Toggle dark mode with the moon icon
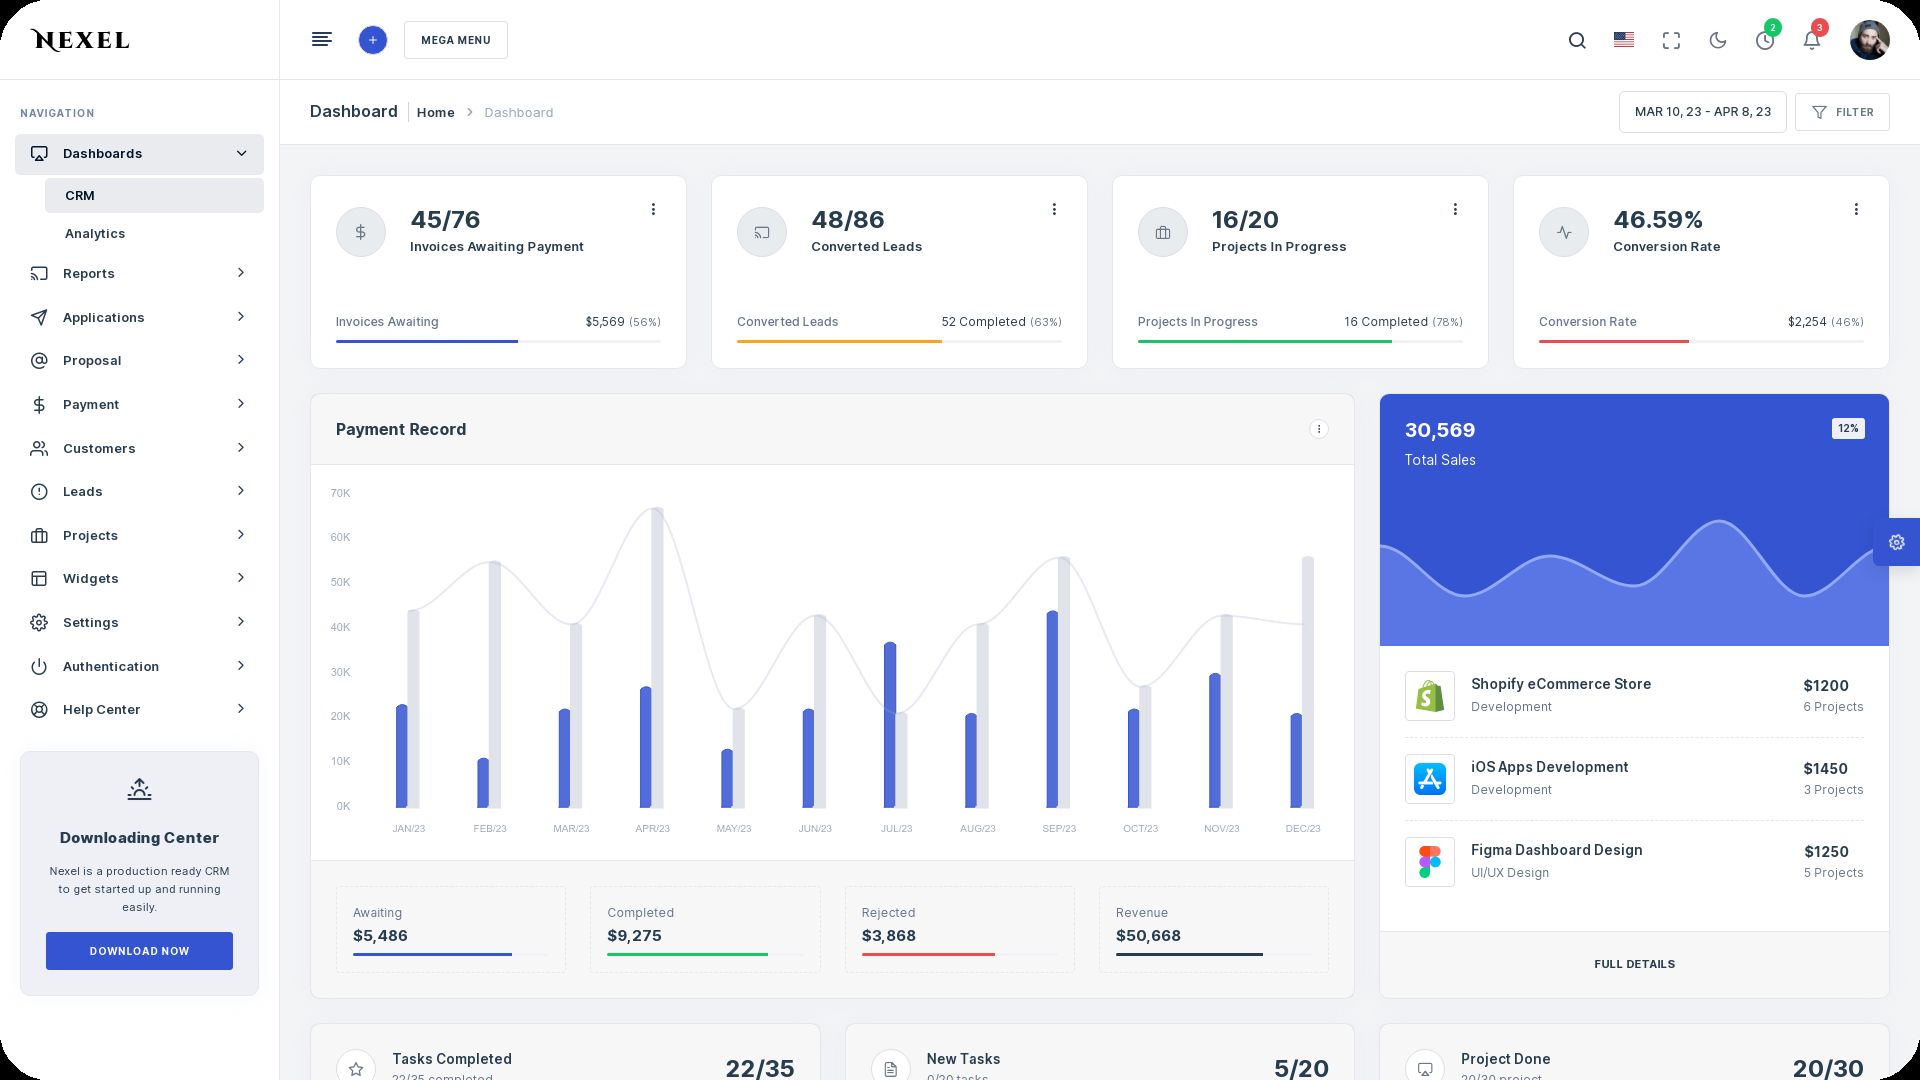The width and height of the screenshot is (1920, 1080). pyautogui.click(x=1718, y=41)
